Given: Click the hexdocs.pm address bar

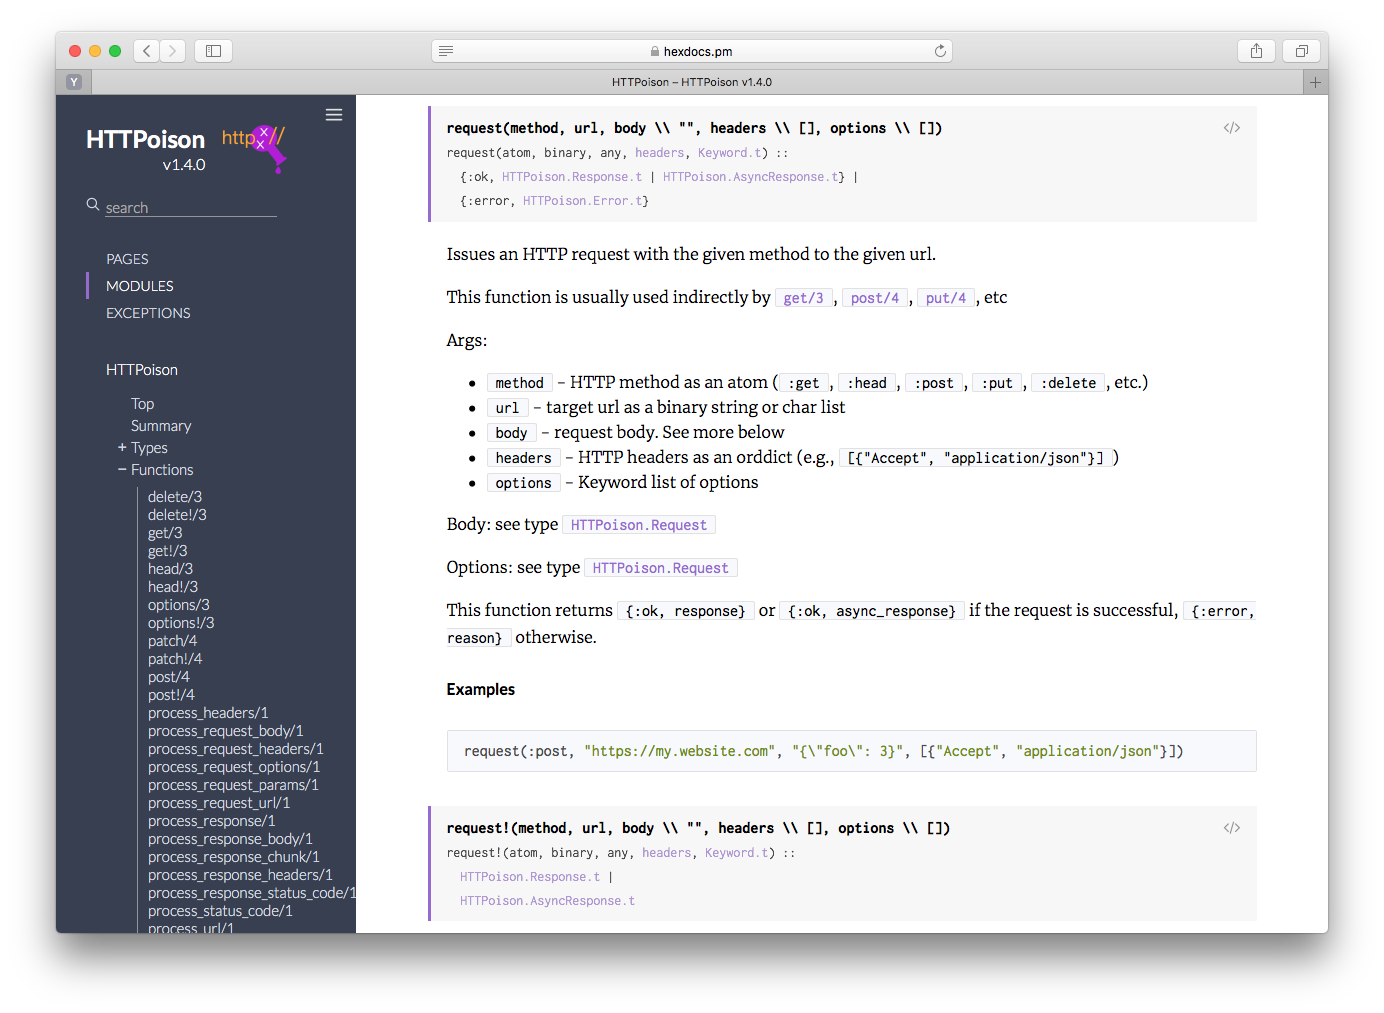Looking at the screenshot, I should [692, 51].
